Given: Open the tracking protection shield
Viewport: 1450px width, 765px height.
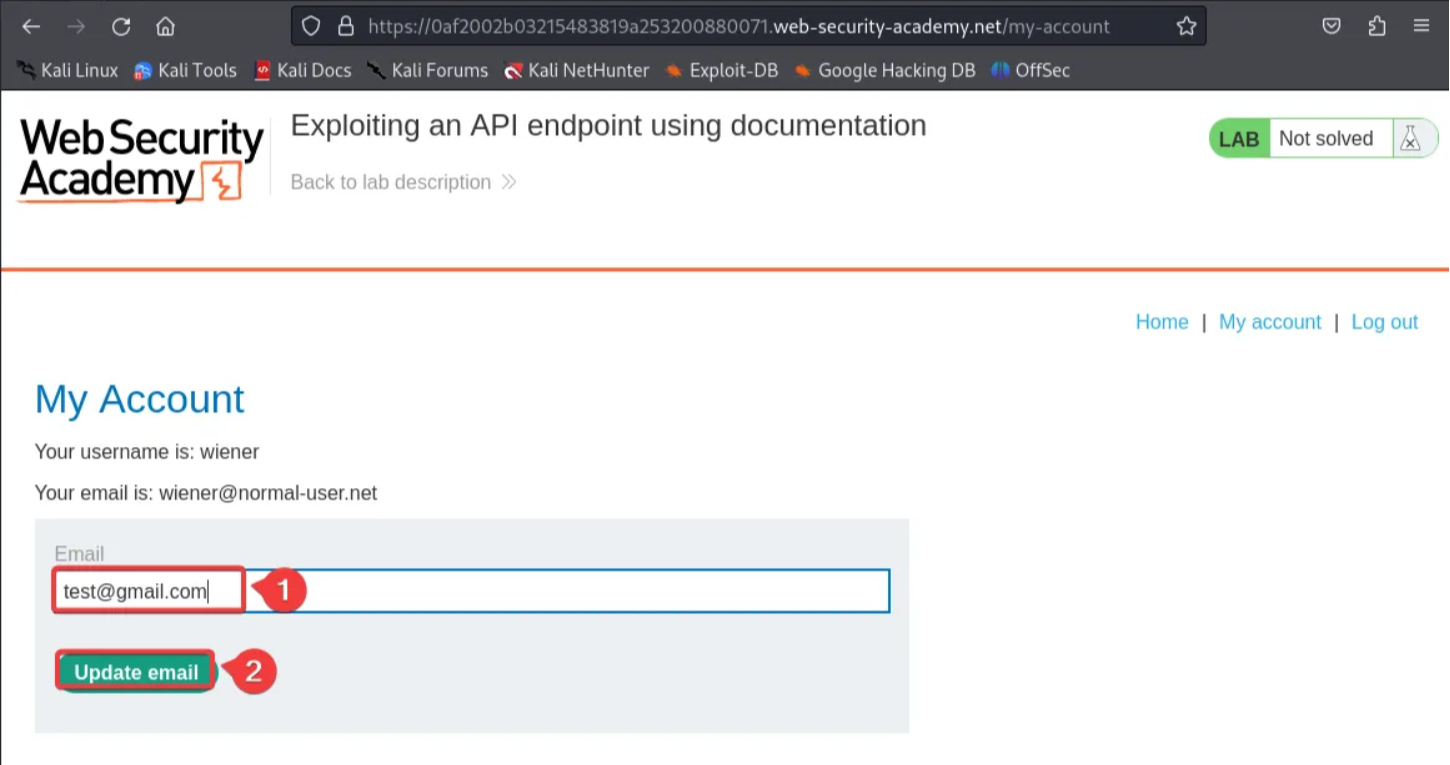Looking at the screenshot, I should [310, 26].
